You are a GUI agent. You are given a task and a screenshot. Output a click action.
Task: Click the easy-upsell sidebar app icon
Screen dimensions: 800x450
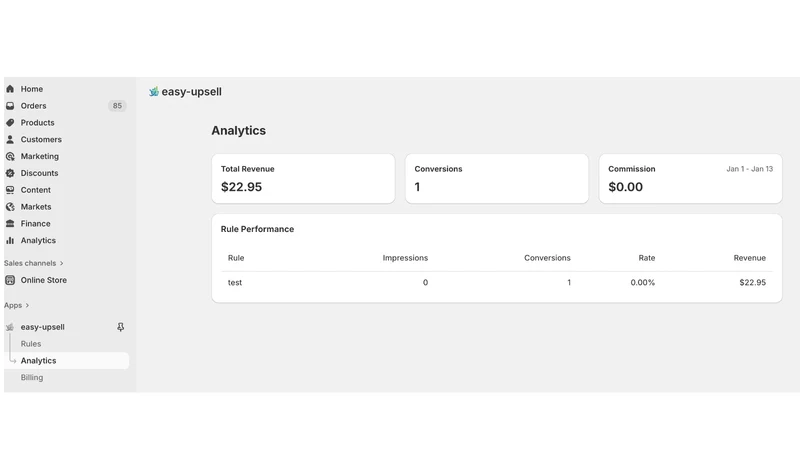pyautogui.click(x=10, y=327)
